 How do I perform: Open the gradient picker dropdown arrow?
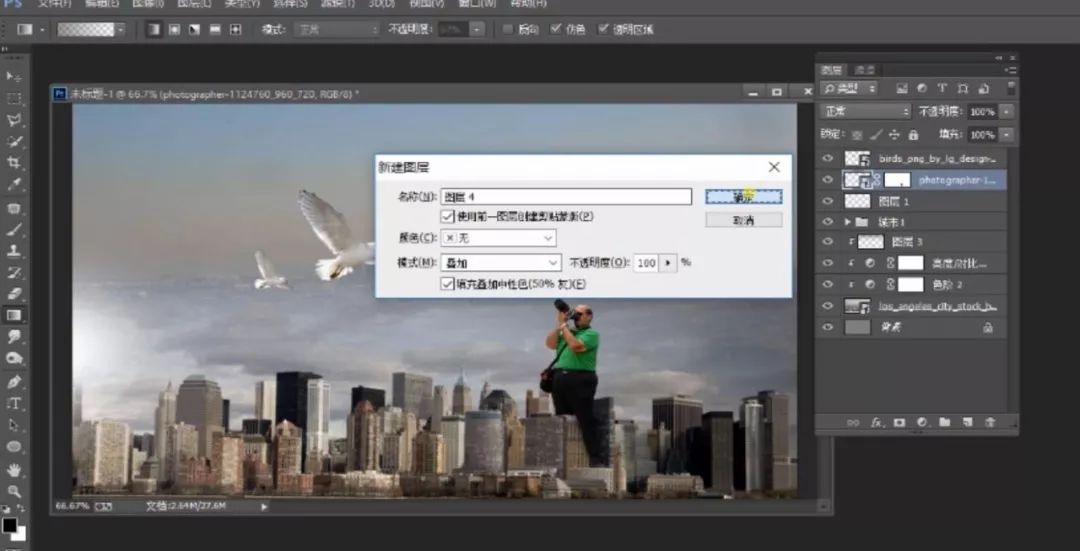121,30
